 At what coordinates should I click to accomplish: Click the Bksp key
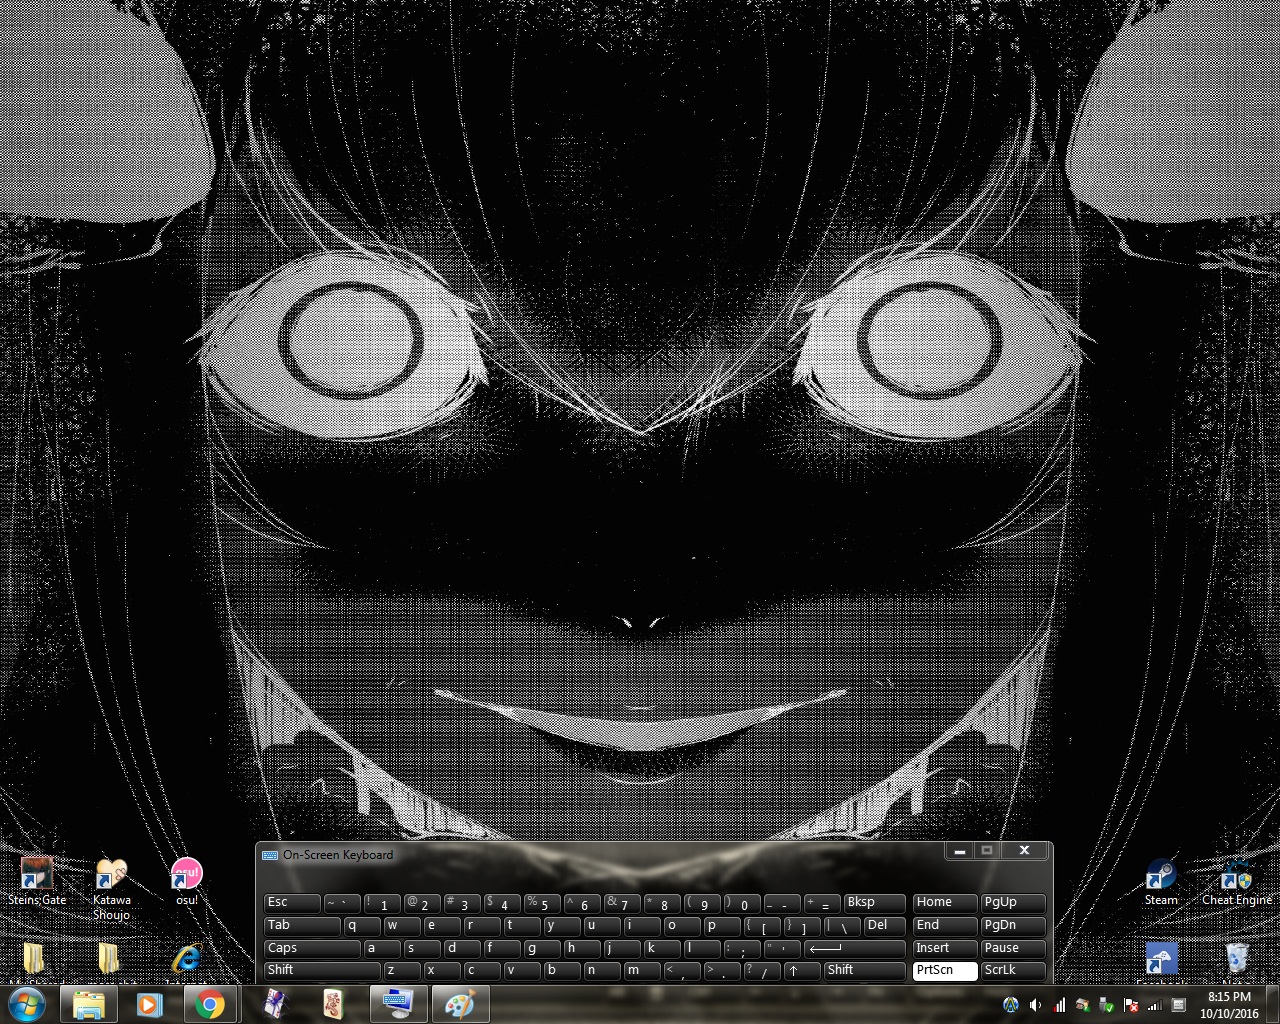[x=875, y=903]
